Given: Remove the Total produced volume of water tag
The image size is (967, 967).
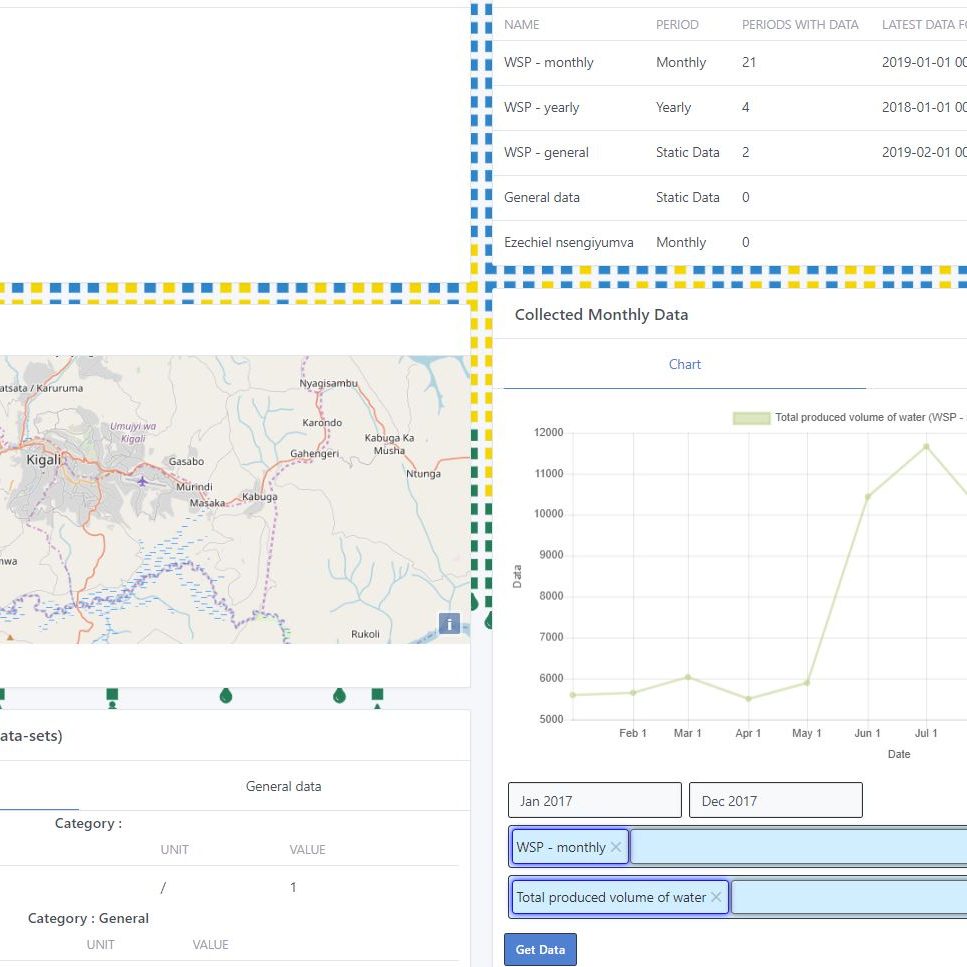Looking at the screenshot, I should click(x=716, y=897).
